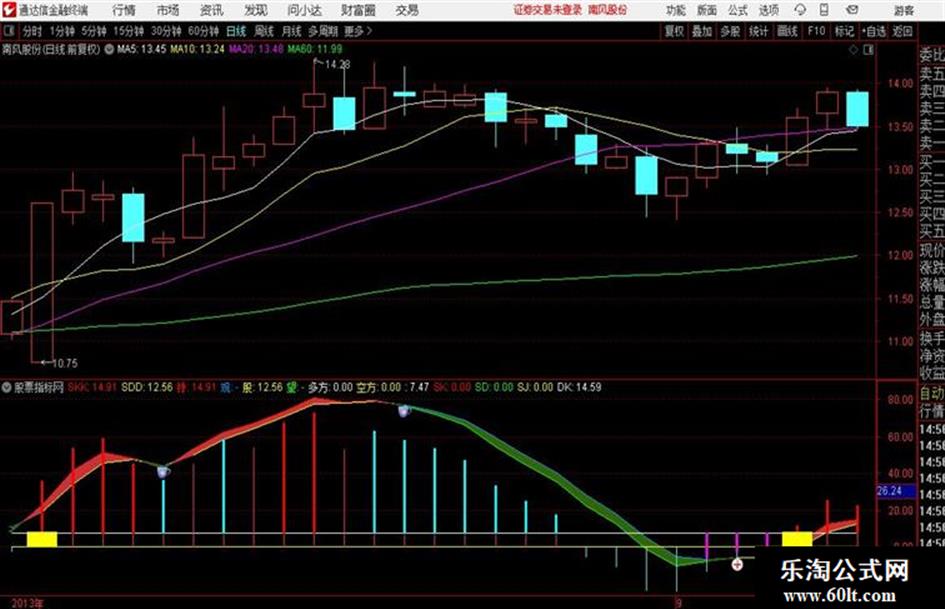Open the customer service headset icon

click(800, 10)
